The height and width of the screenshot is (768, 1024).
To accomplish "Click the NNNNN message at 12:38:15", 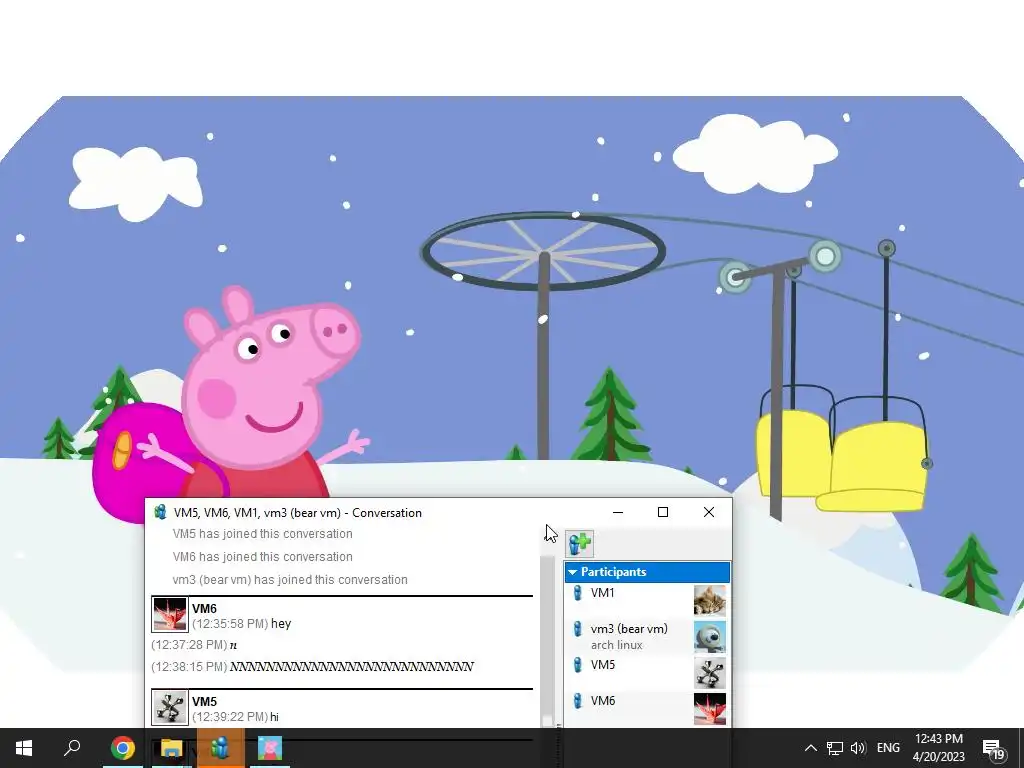I will [351, 667].
